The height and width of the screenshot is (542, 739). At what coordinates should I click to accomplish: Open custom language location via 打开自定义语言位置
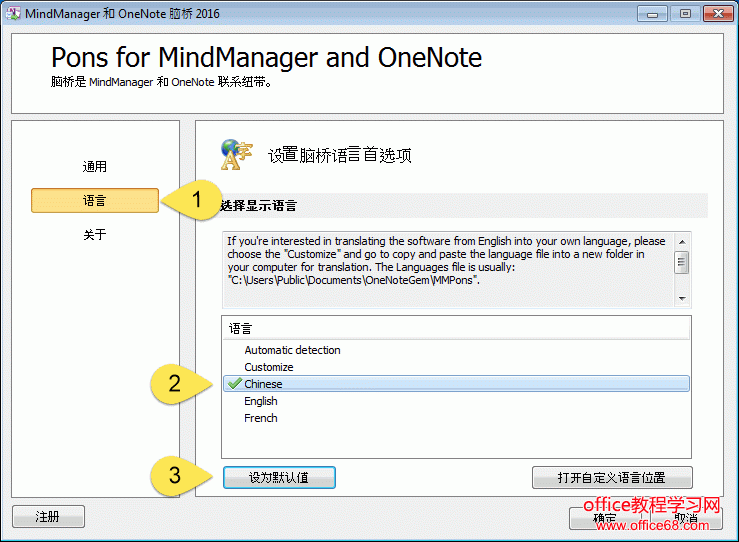pos(612,477)
